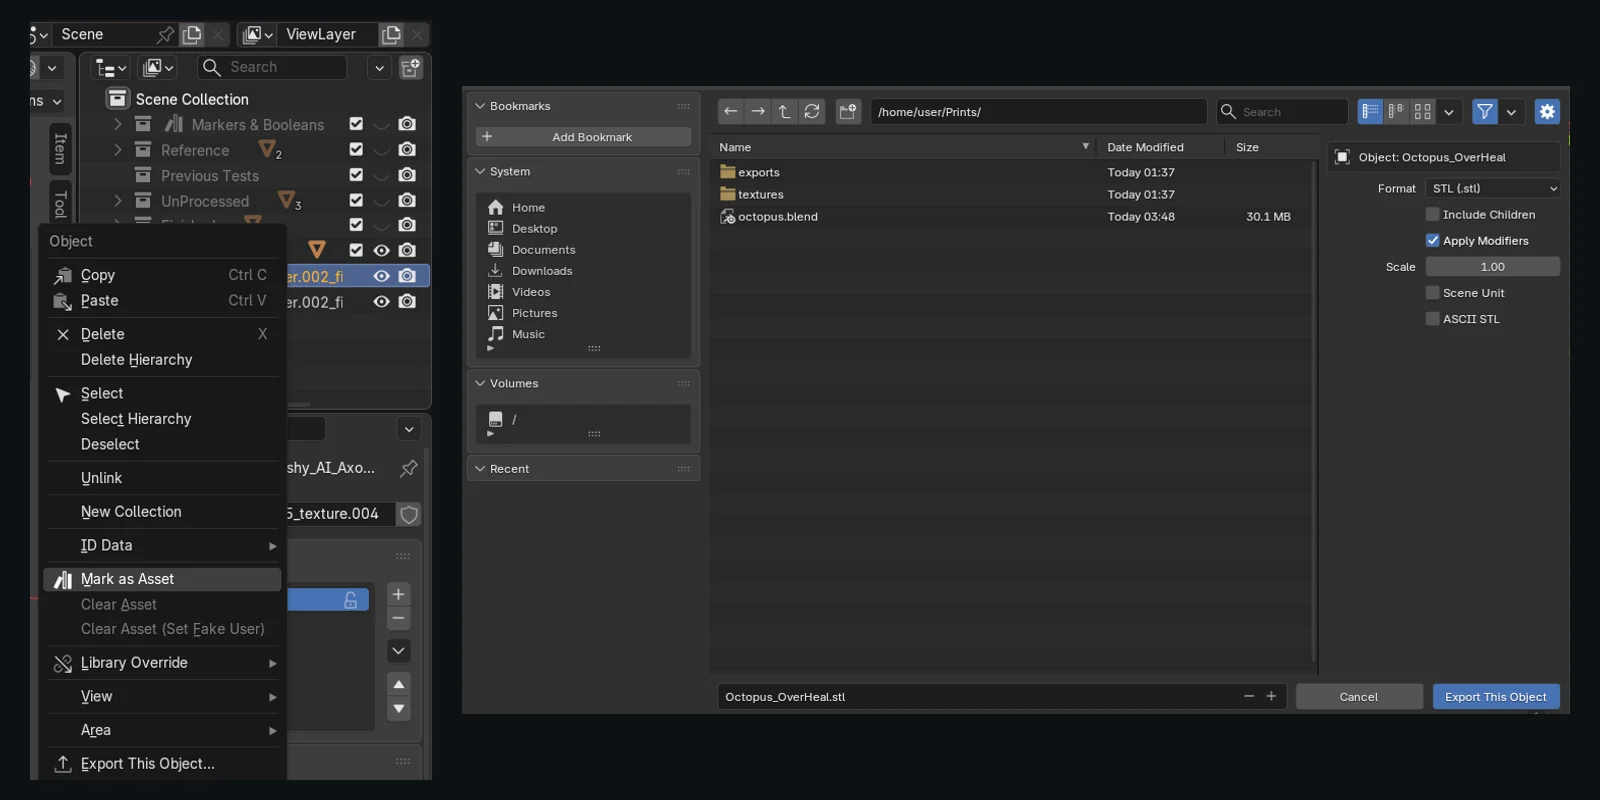Add a new ViewLayer
Screen dimensions: 1600x800
click(391, 35)
